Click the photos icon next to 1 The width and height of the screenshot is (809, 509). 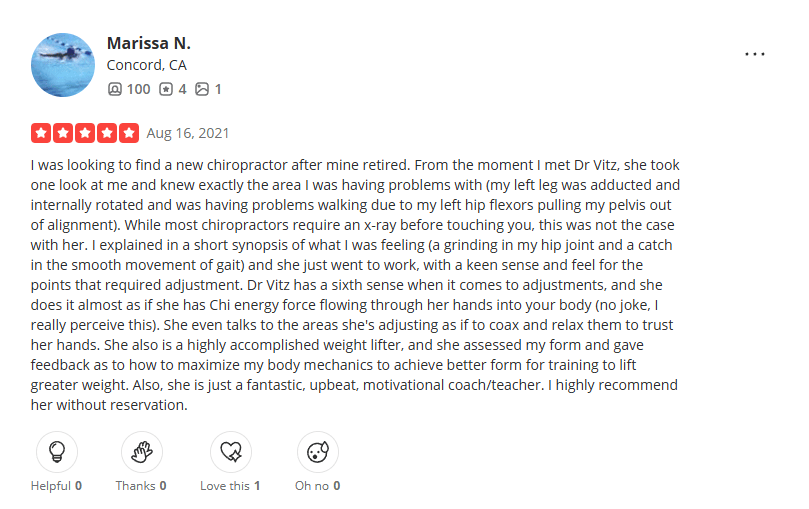(202, 89)
